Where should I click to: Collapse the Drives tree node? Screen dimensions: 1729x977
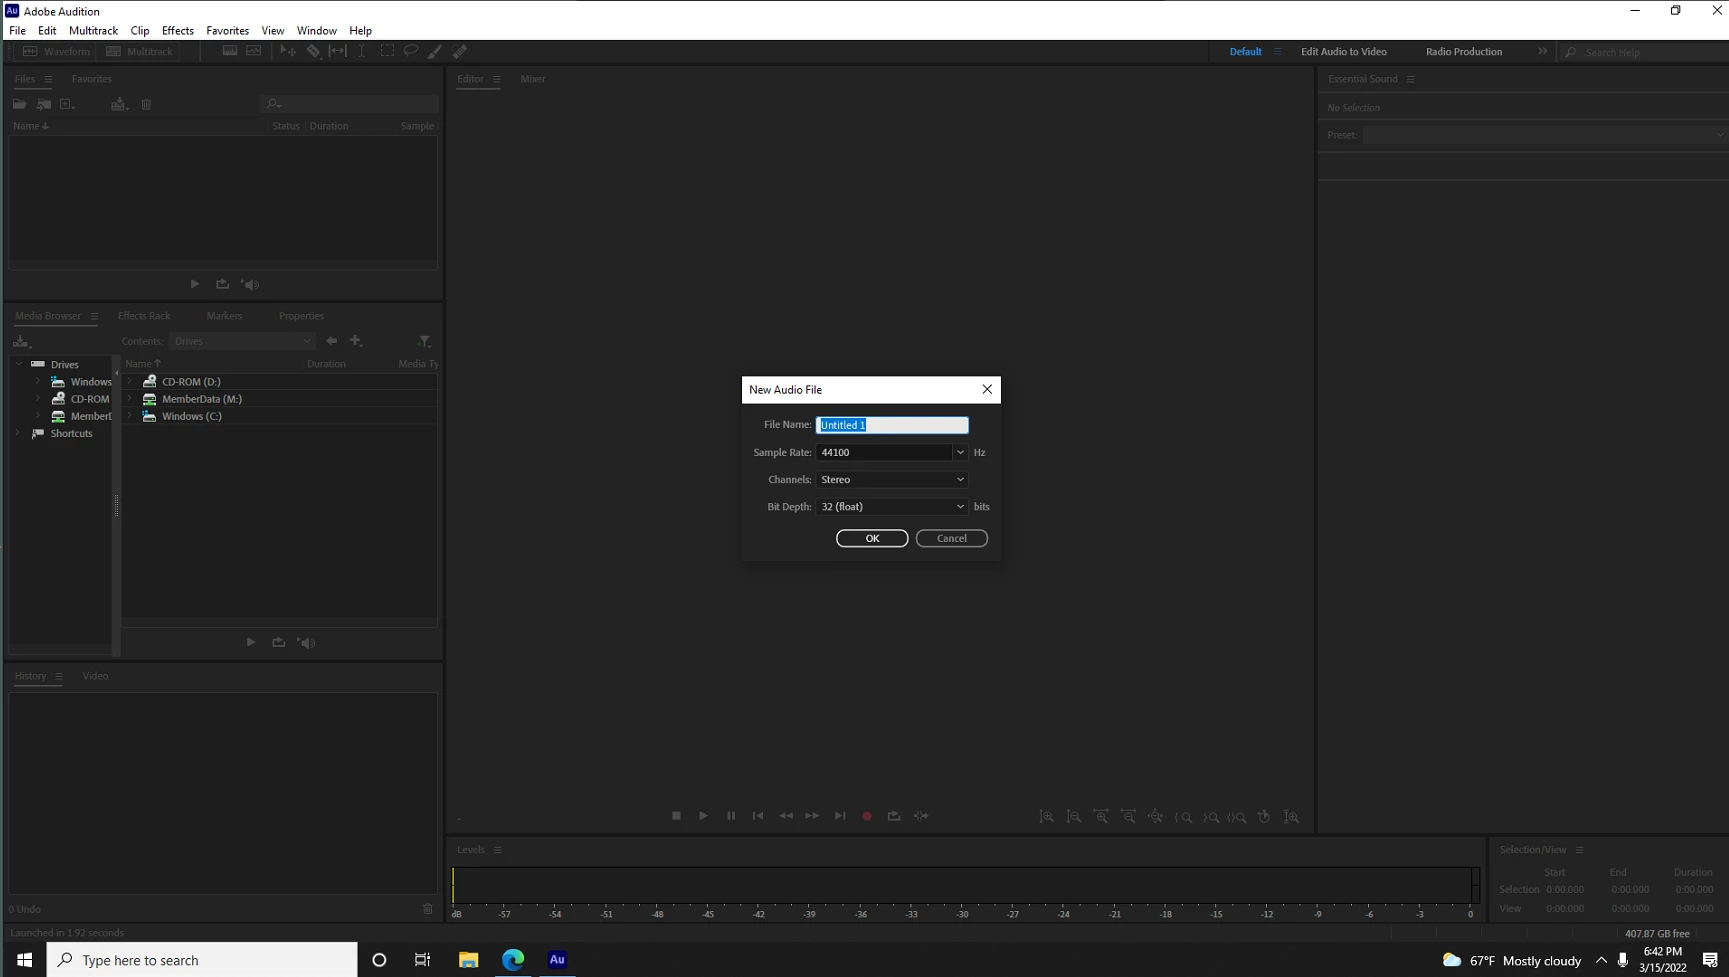point(19,364)
